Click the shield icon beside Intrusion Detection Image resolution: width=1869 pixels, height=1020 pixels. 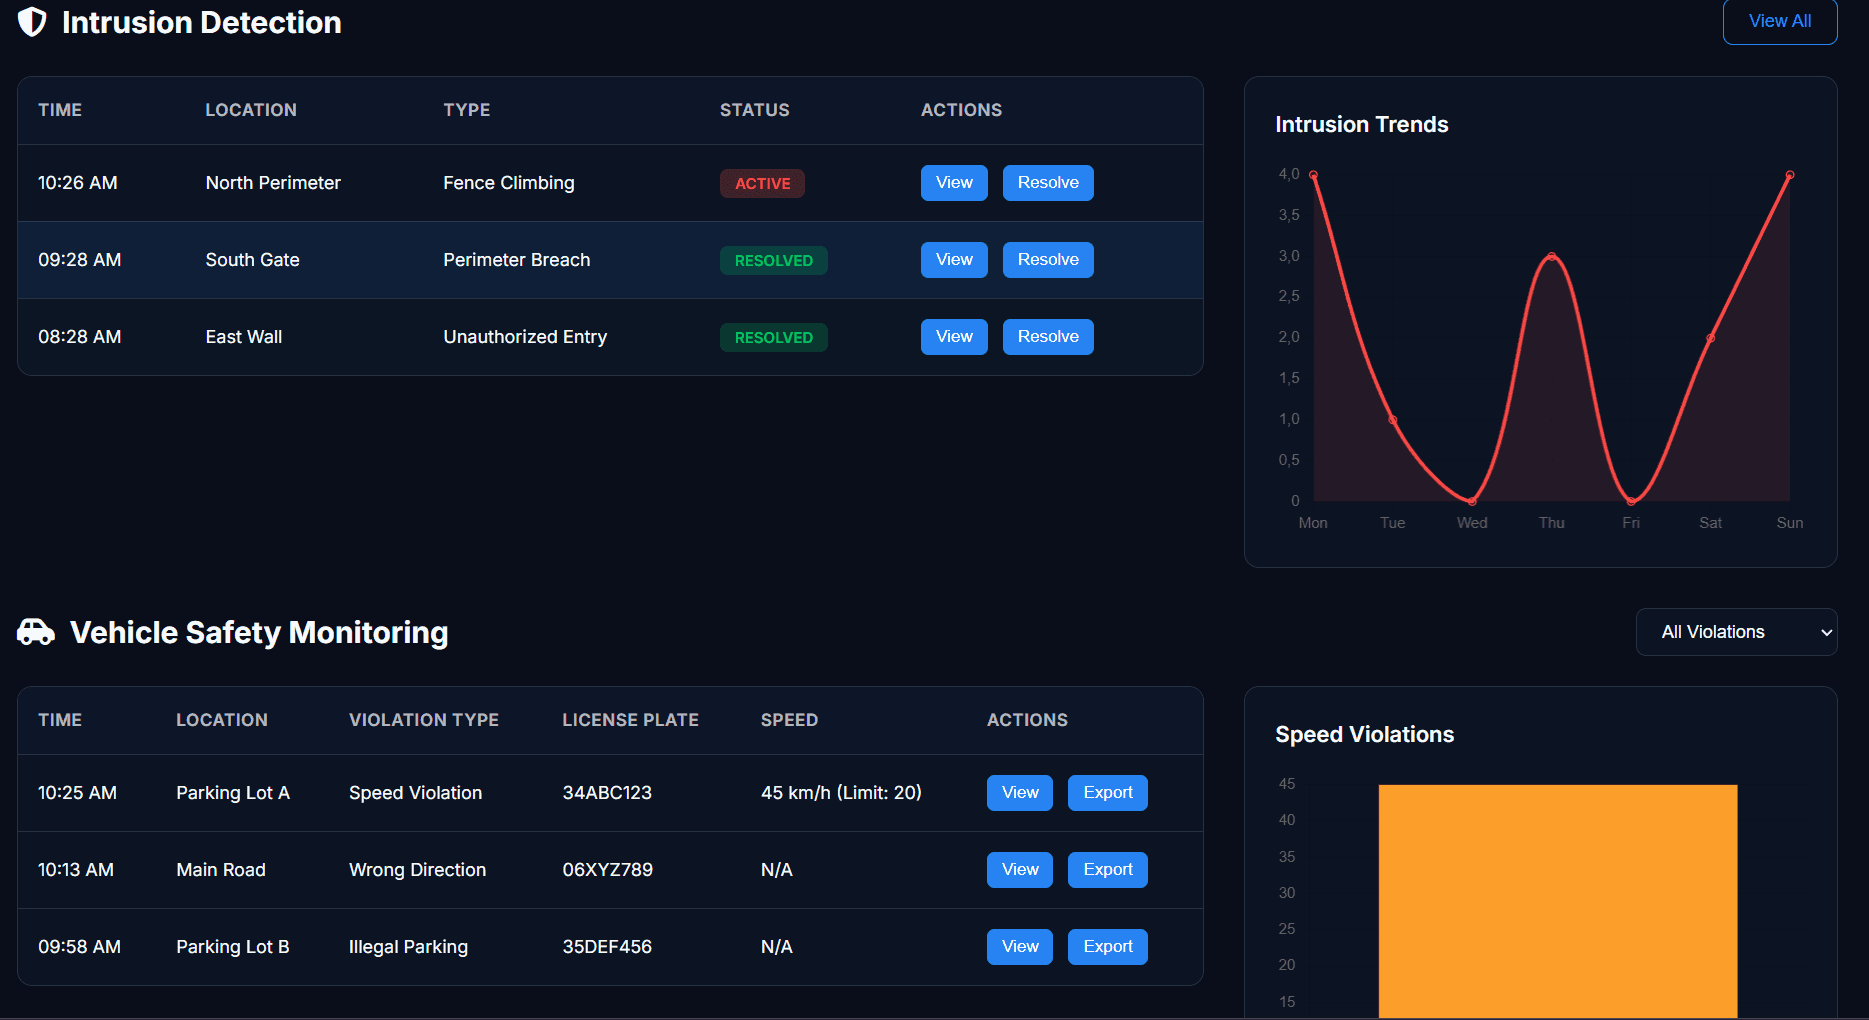[x=32, y=22]
